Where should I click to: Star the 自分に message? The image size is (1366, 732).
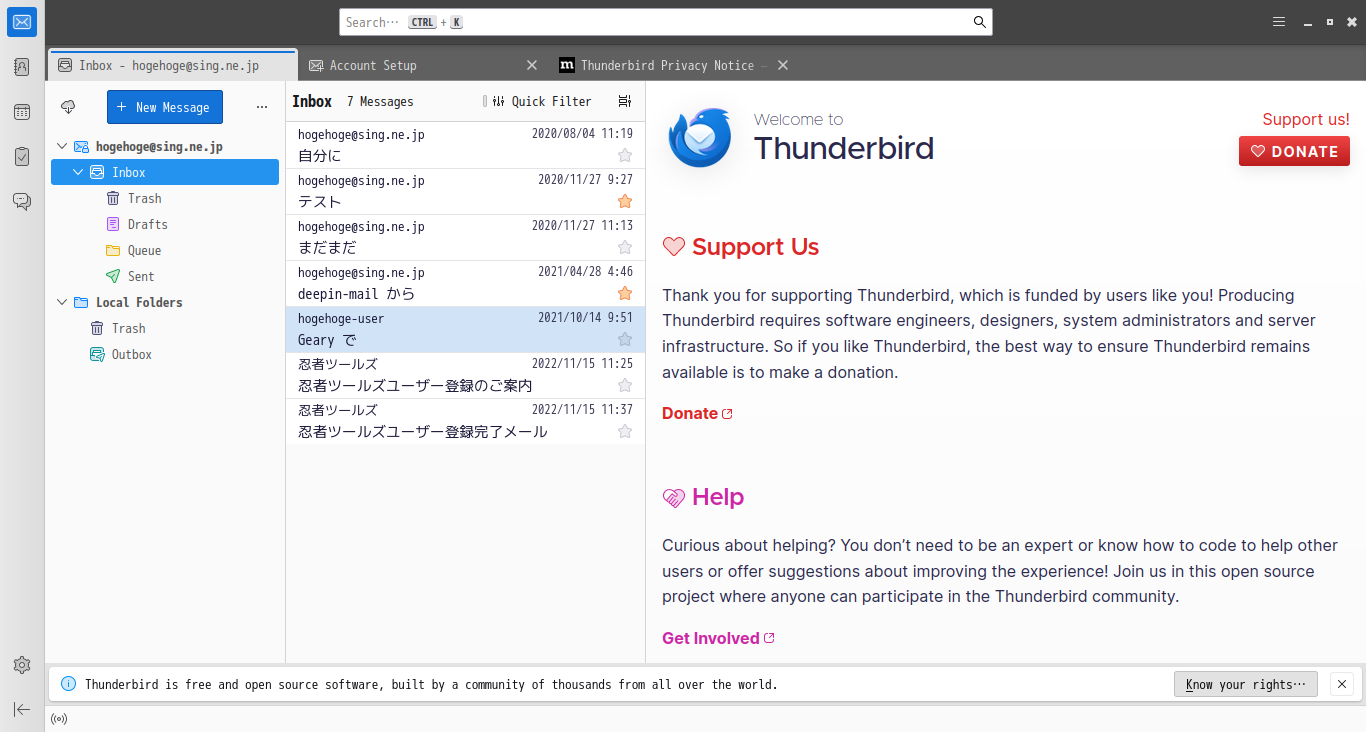point(625,155)
